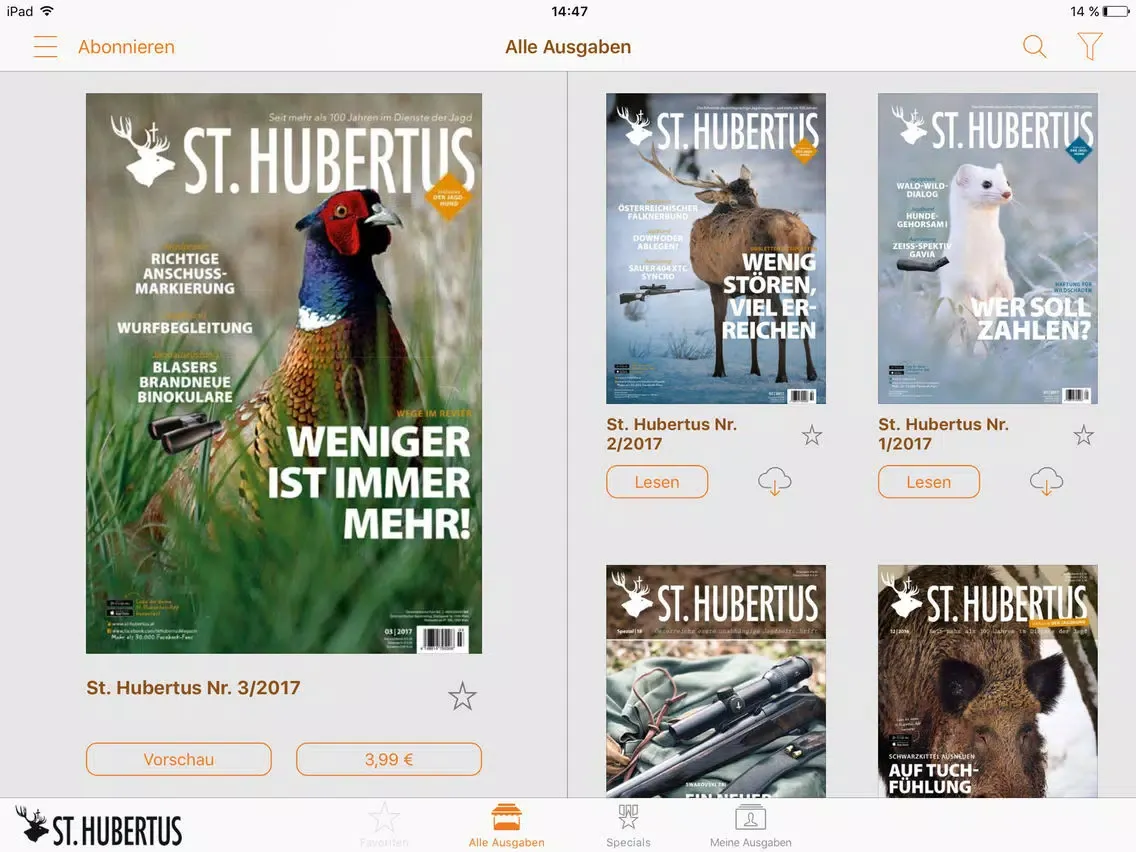Screen dimensions: 1136x852
Task: Open St. Hubertus Nr. 1/2017 cover
Action: (987, 248)
